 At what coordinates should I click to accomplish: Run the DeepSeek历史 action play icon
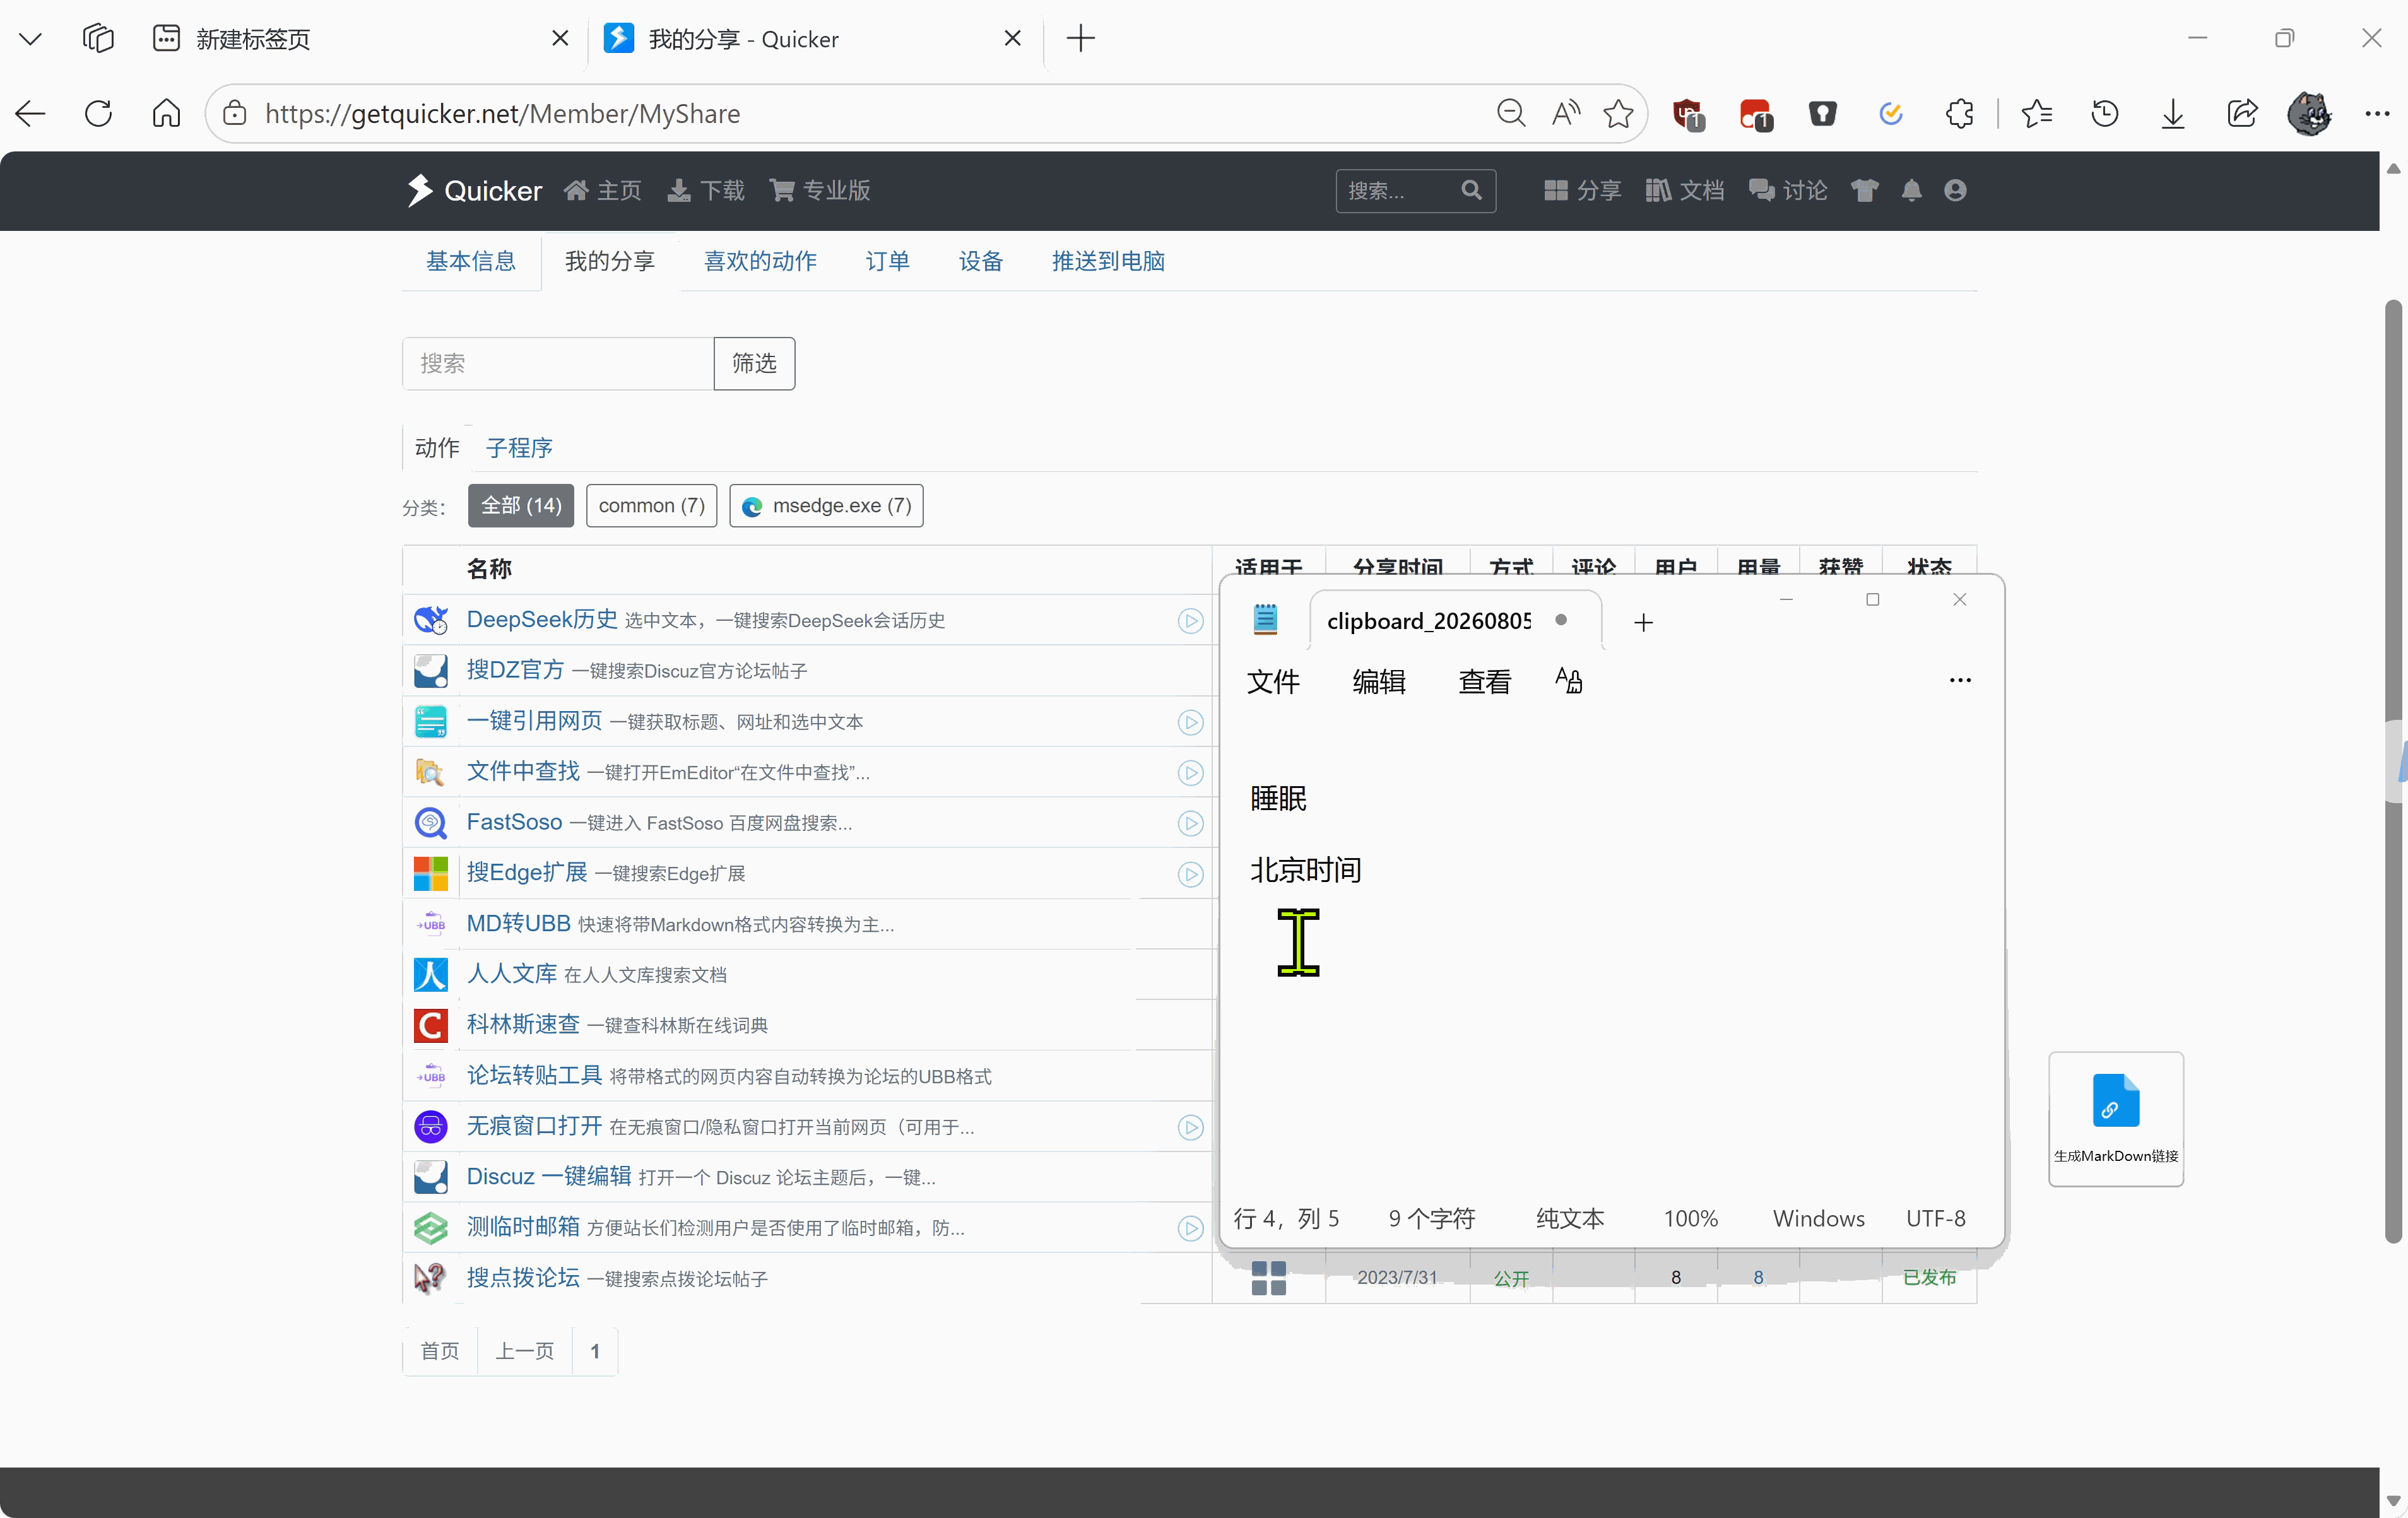click(1190, 621)
